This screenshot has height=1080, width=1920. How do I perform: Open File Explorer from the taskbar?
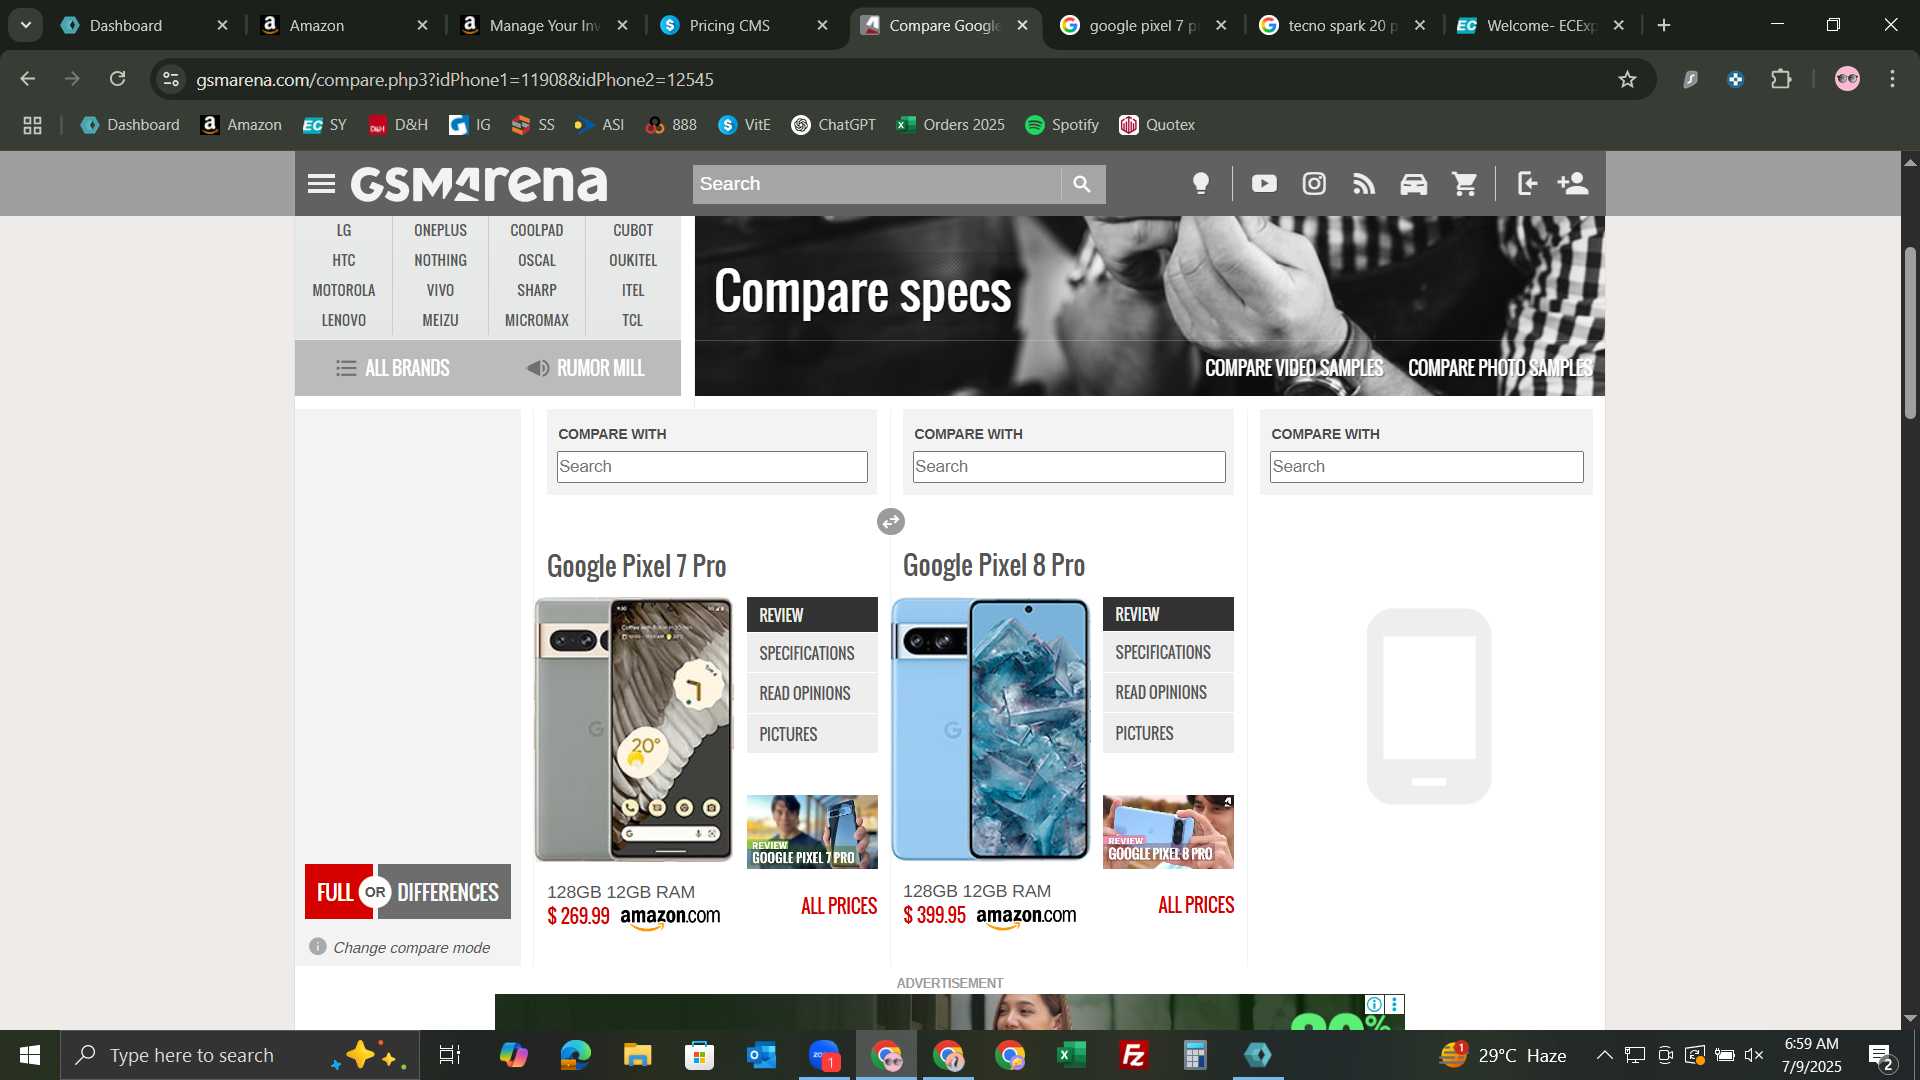pyautogui.click(x=637, y=1055)
